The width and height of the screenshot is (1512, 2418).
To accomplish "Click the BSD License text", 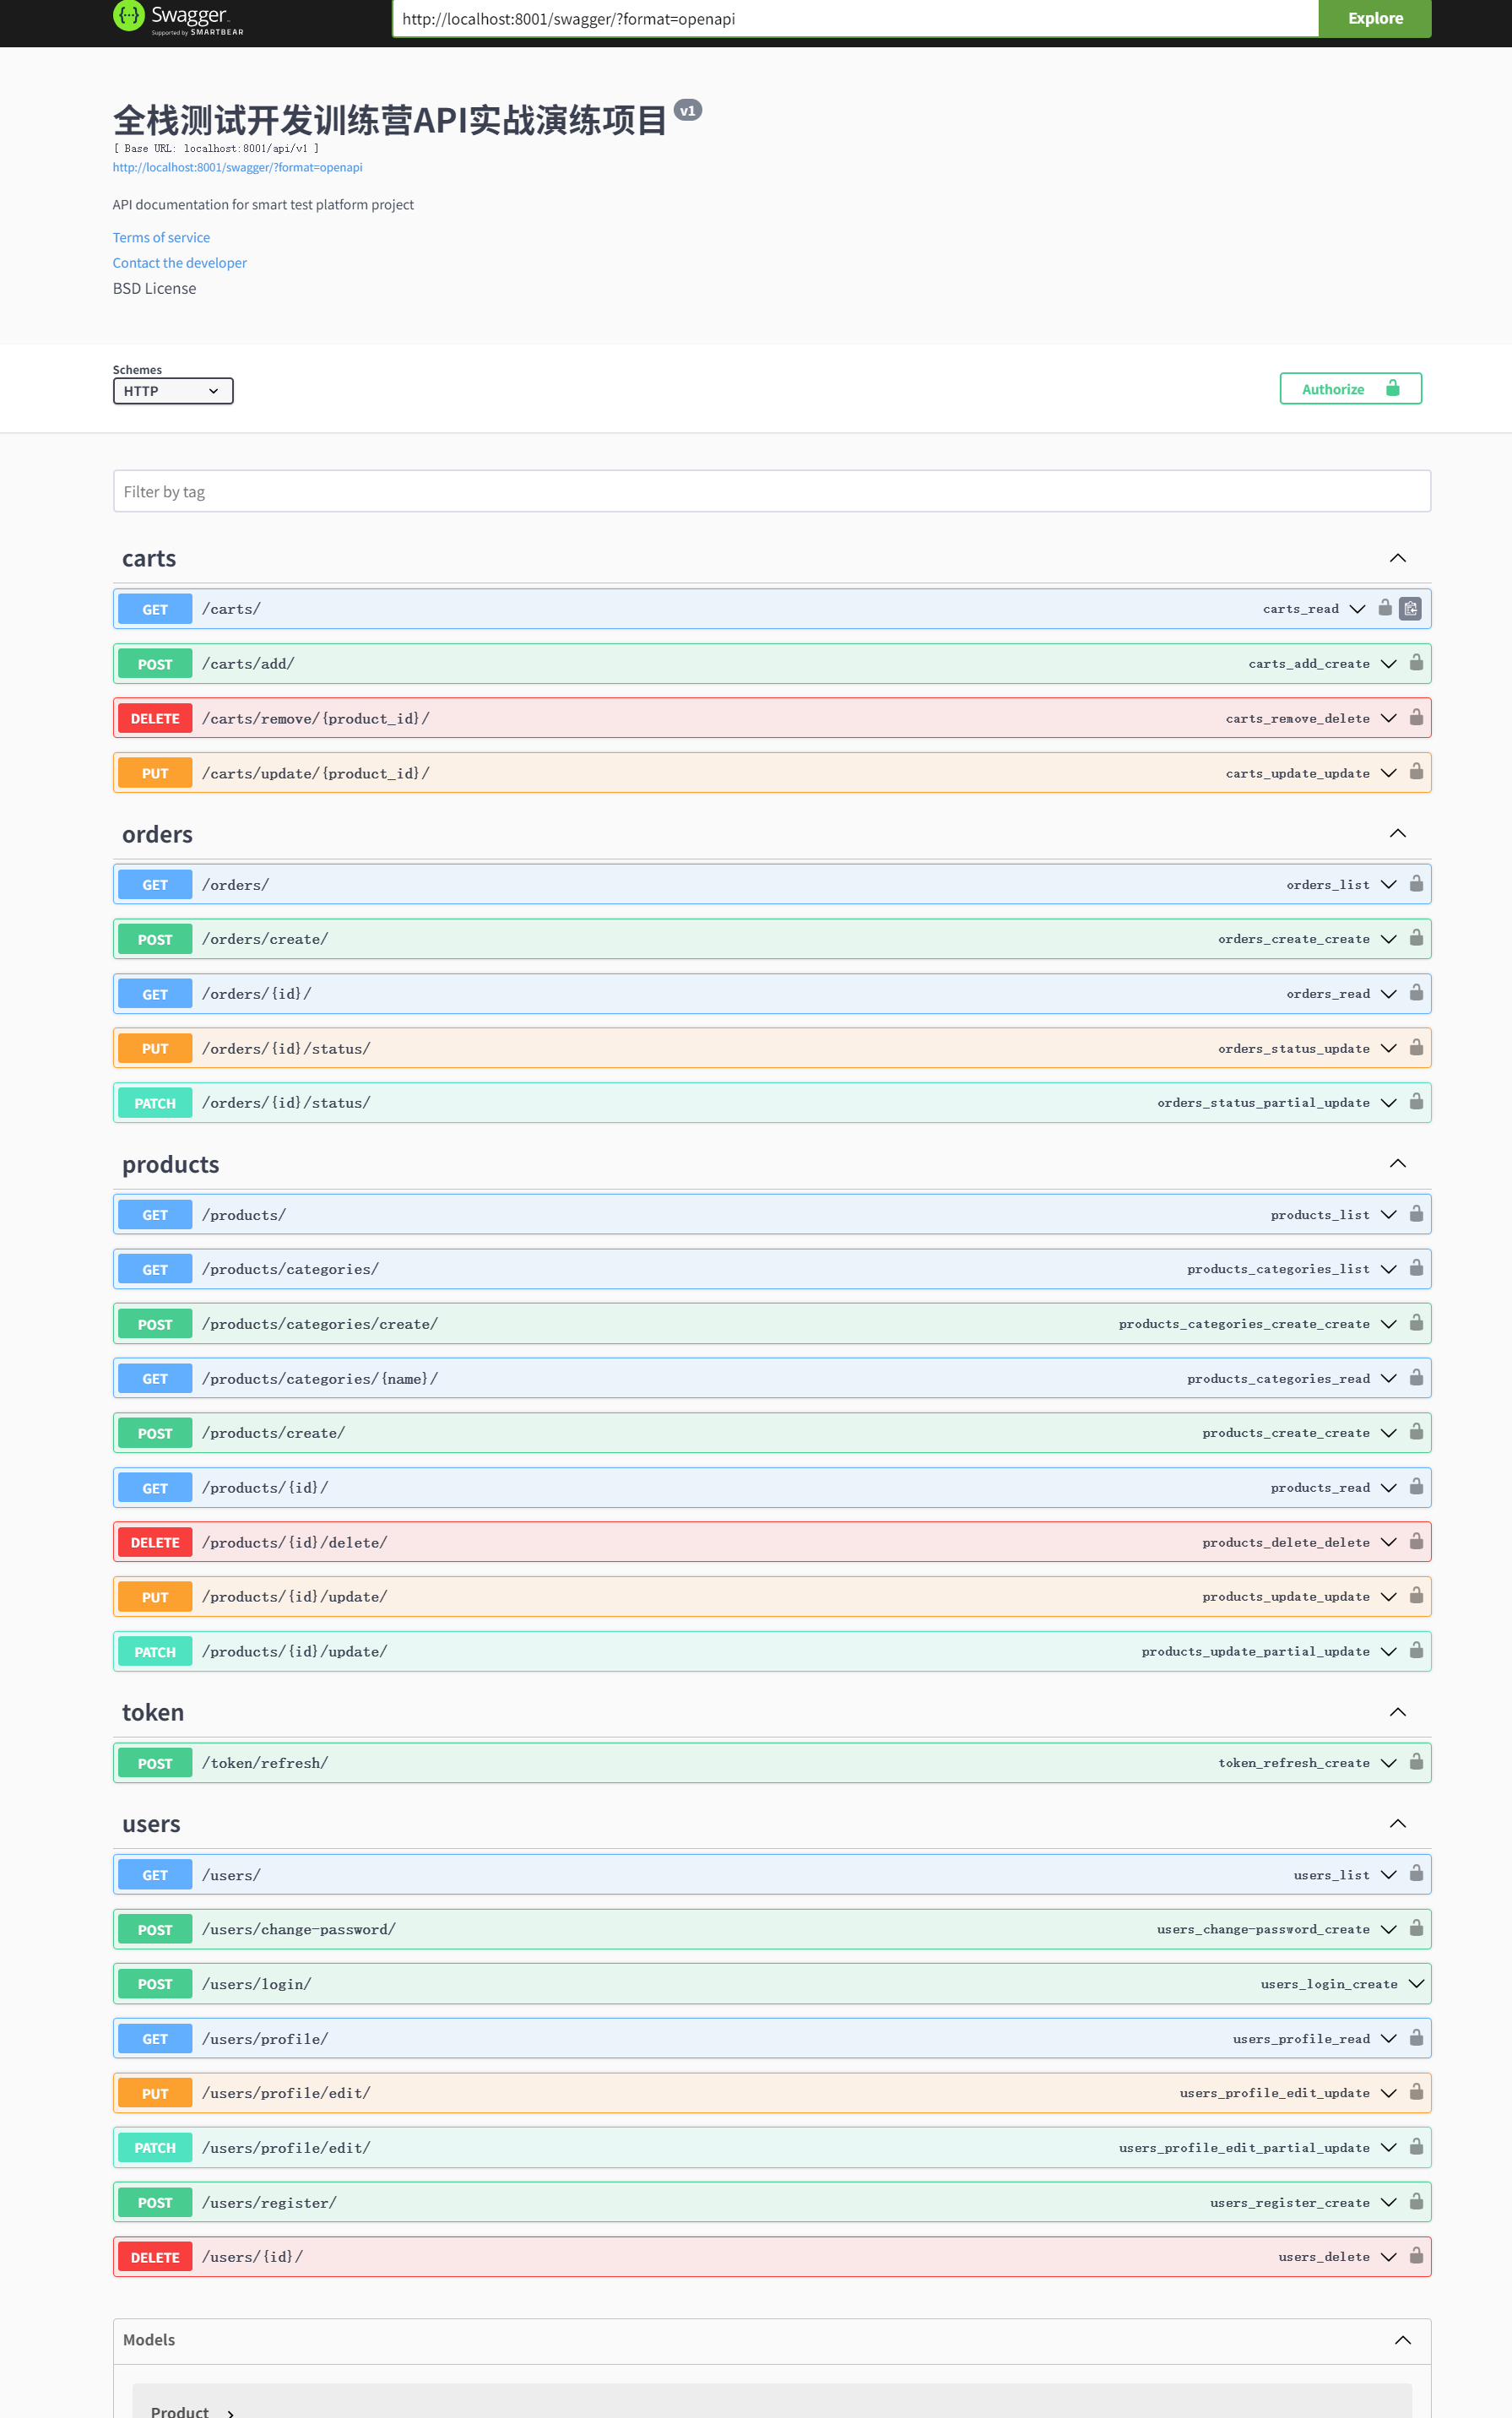I will pyautogui.click(x=154, y=288).
